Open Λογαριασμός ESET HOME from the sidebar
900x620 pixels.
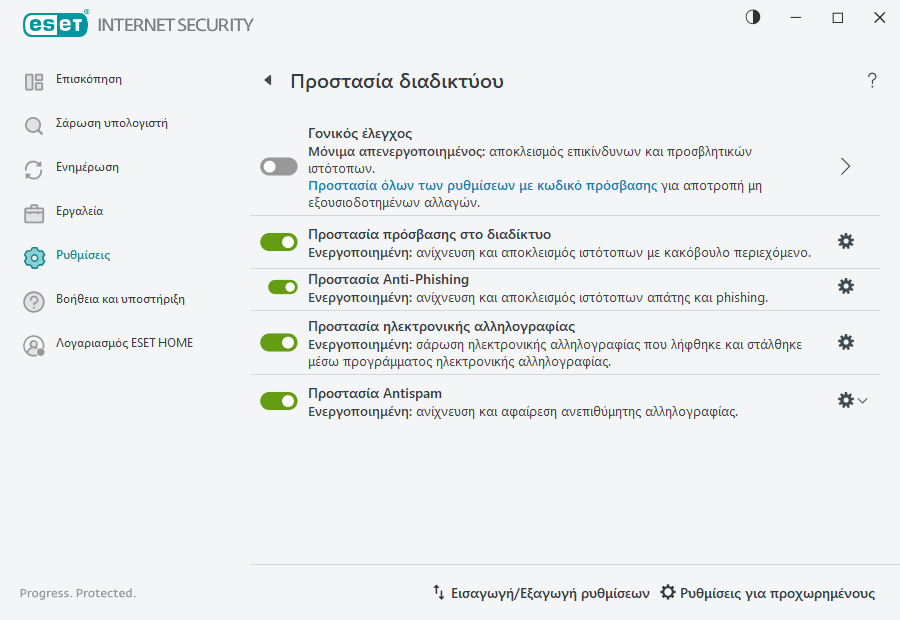point(33,343)
